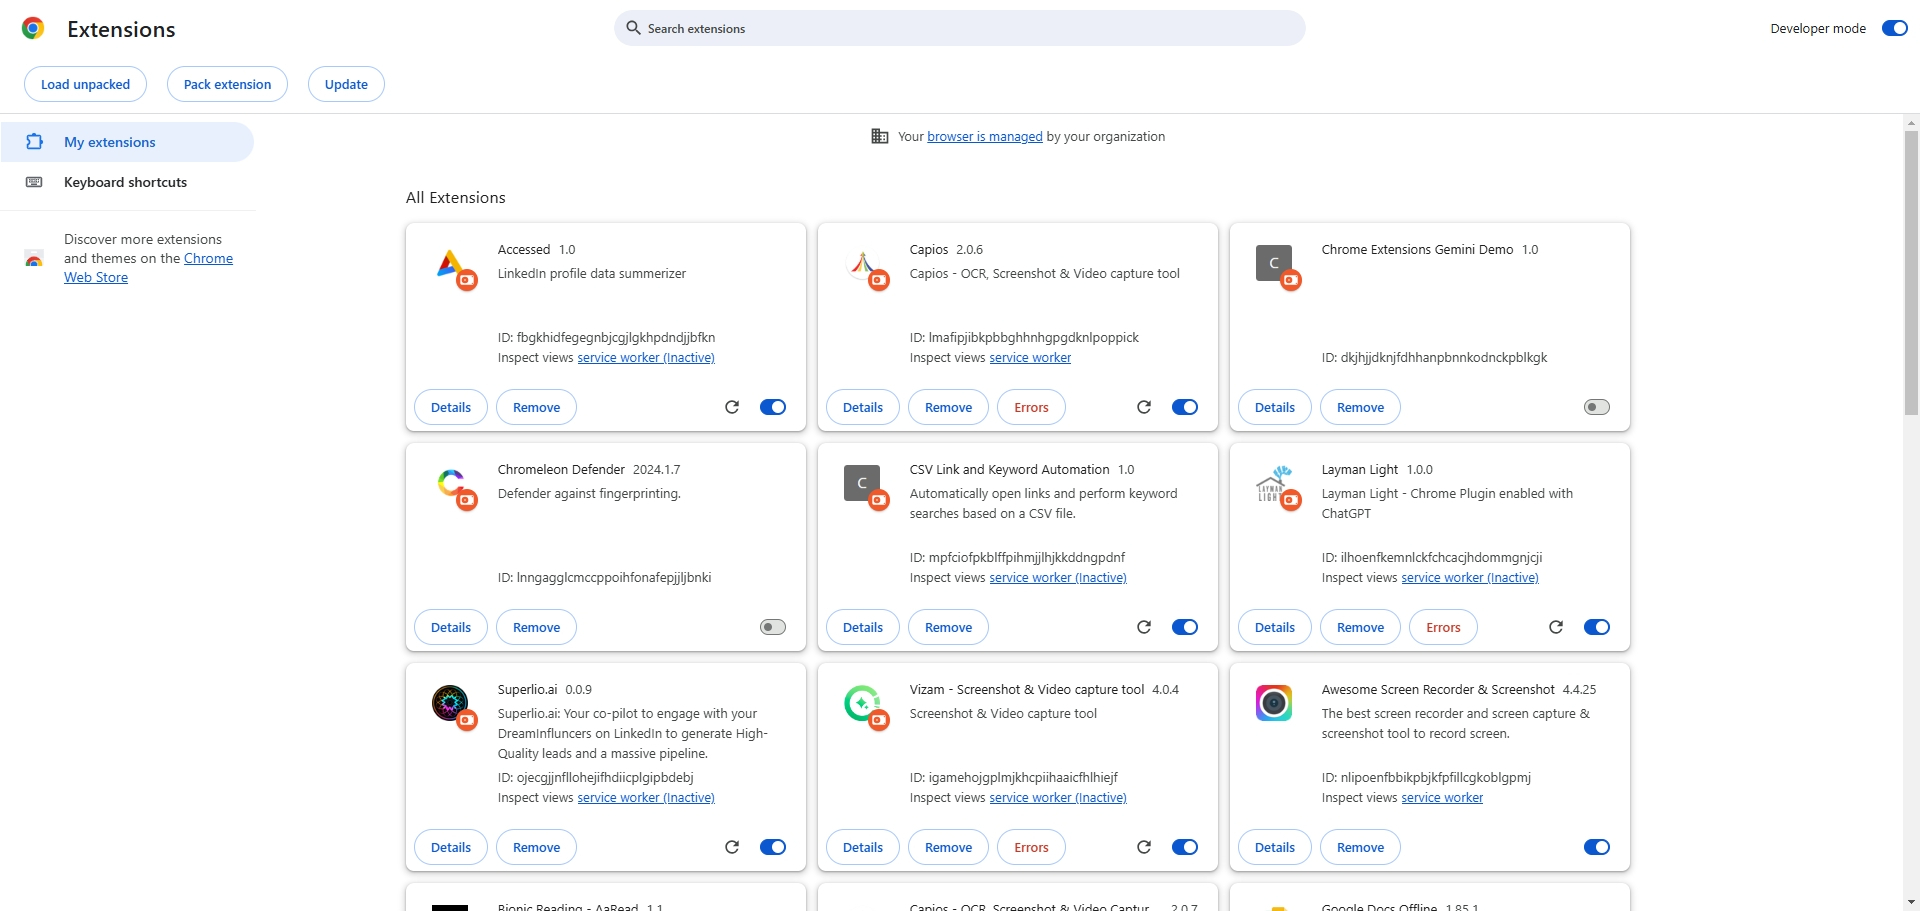This screenshot has height=911, width=1920.
Task: Click the vertical scrollbar thumb
Action: 1911,272
